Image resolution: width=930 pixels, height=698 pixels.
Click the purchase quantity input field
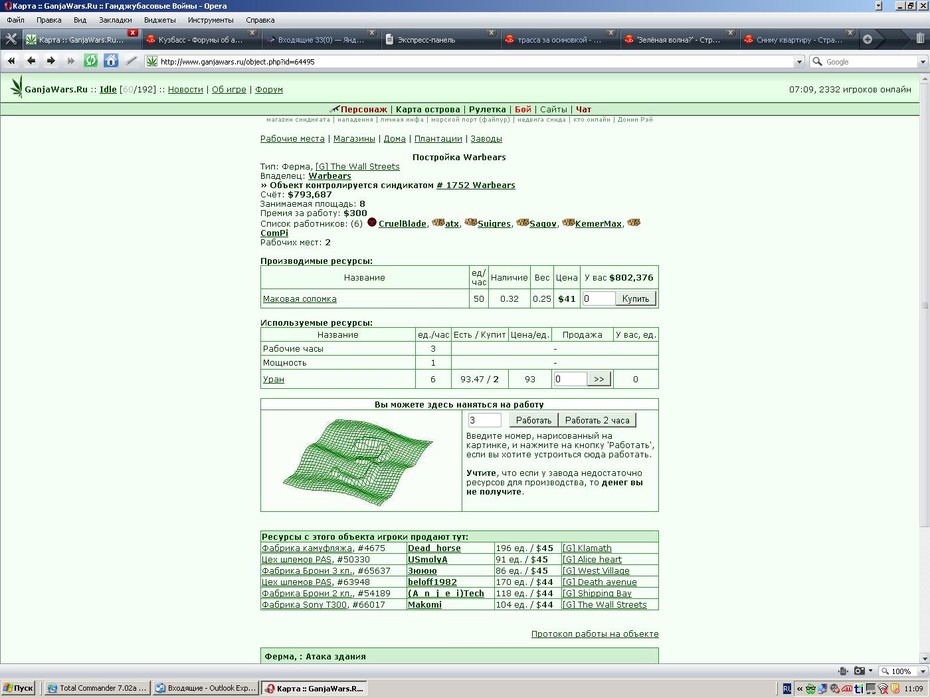[598, 299]
